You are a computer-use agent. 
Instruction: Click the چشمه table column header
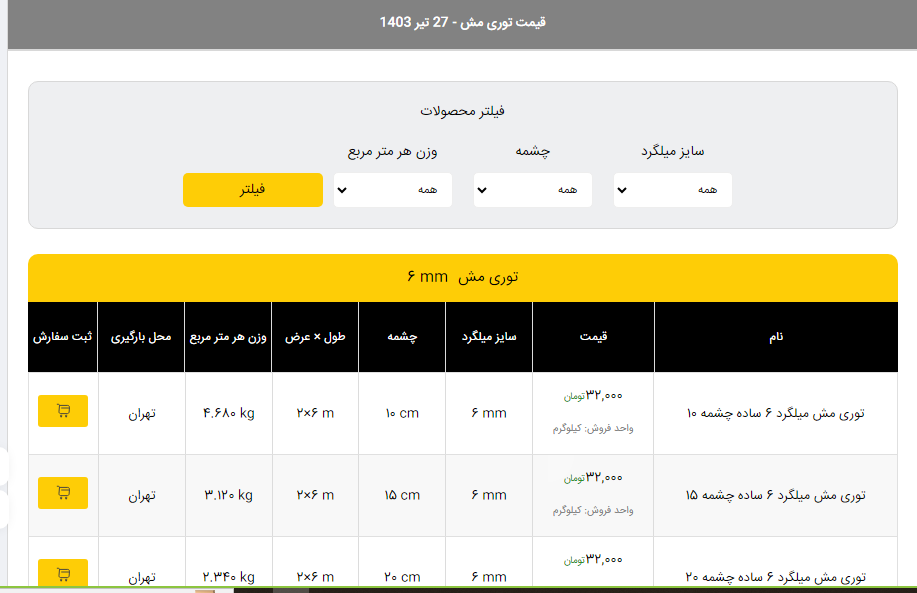pyautogui.click(x=402, y=337)
